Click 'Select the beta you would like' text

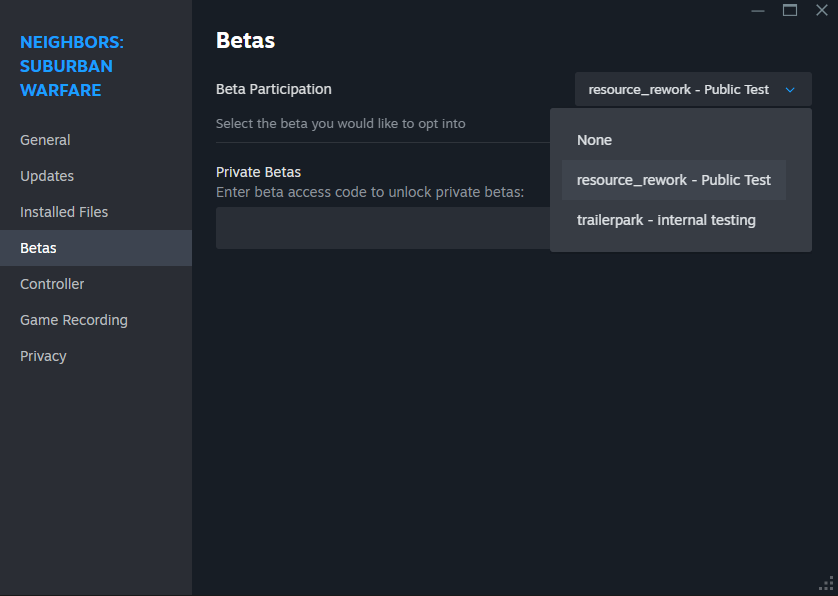click(340, 123)
